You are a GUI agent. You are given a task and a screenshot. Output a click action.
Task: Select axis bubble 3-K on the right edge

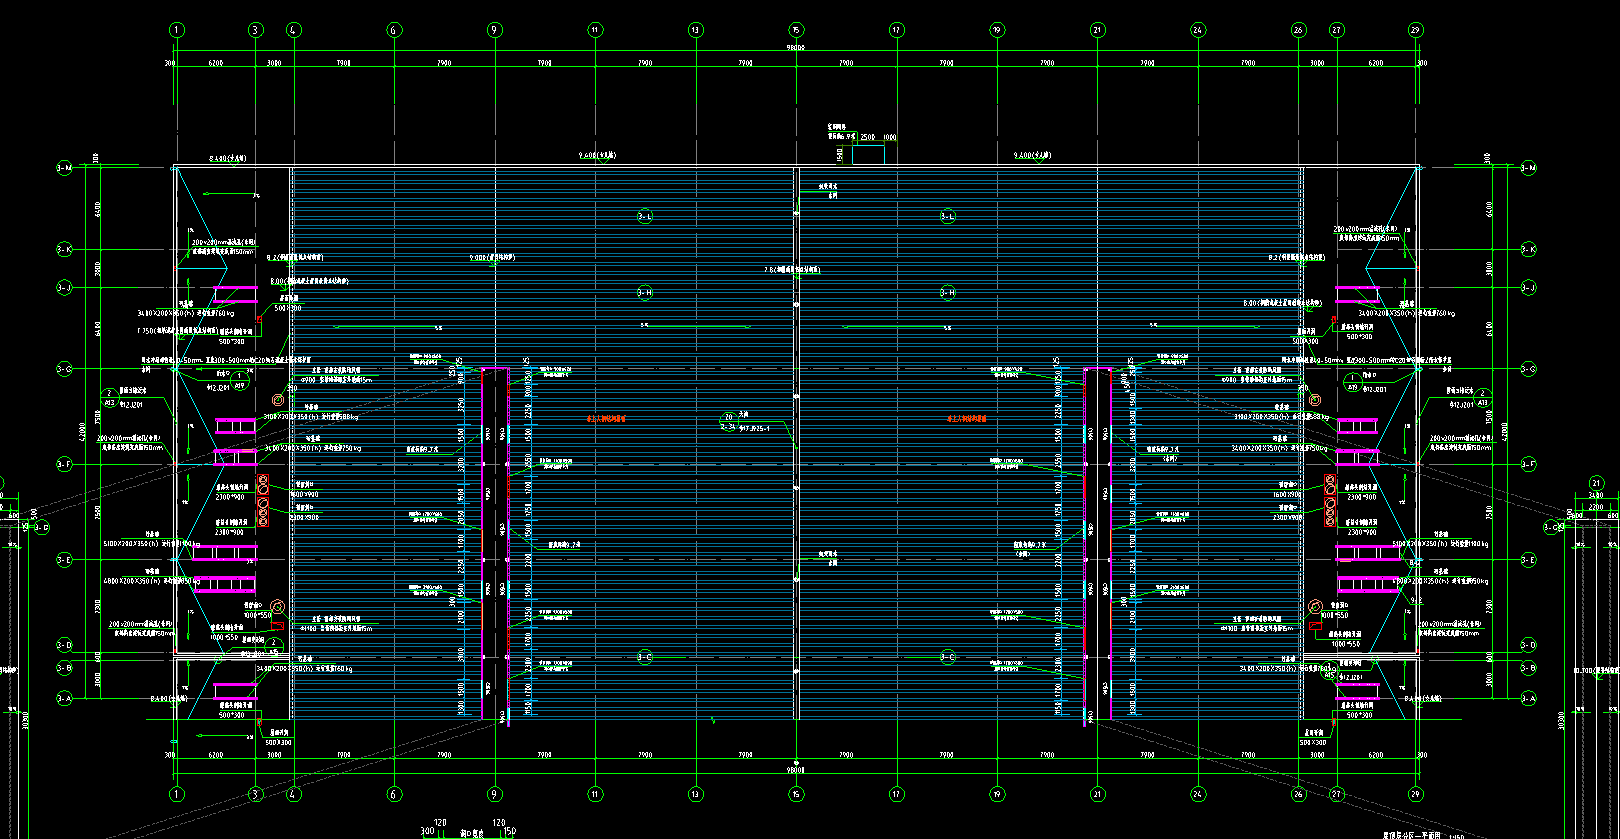click(1528, 249)
